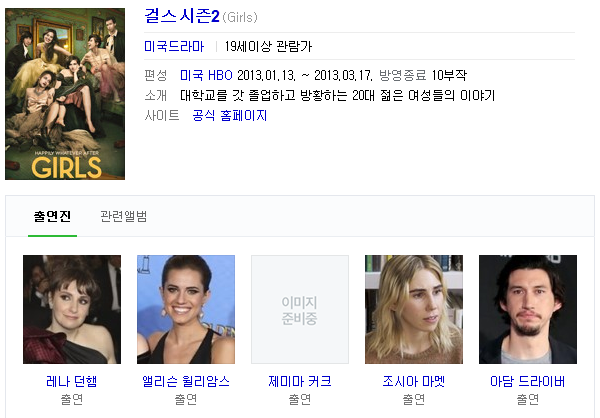Click the 아담 드라이버 name link
Image resolution: width=600 pixels, height=418 pixels.
[x=528, y=381]
